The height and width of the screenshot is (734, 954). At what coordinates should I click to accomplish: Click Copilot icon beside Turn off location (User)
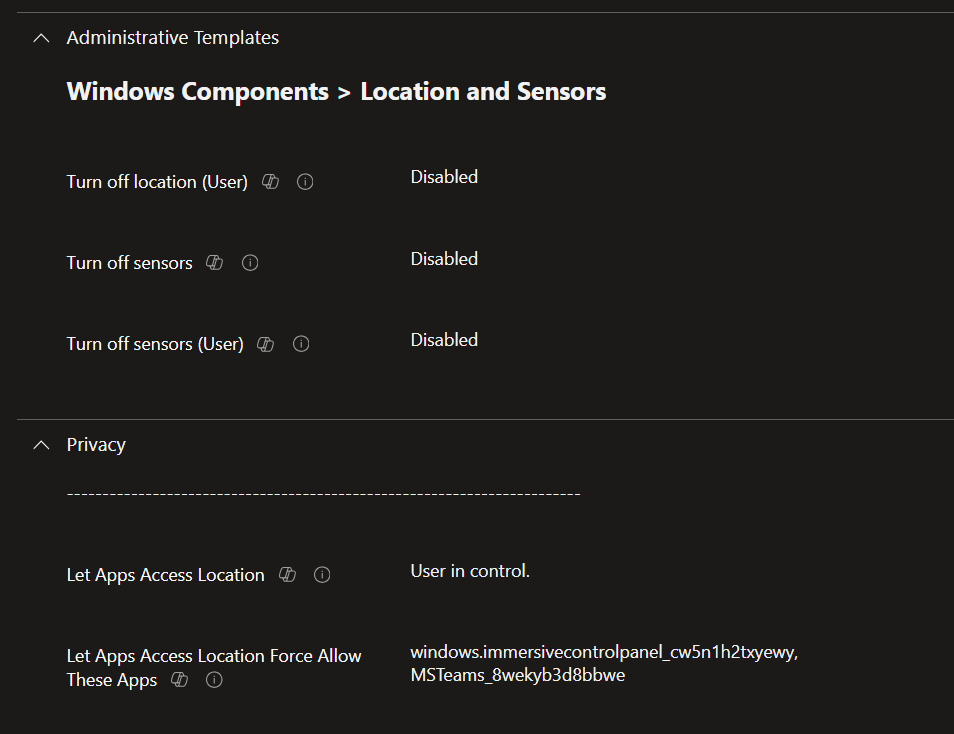(270, 182)
